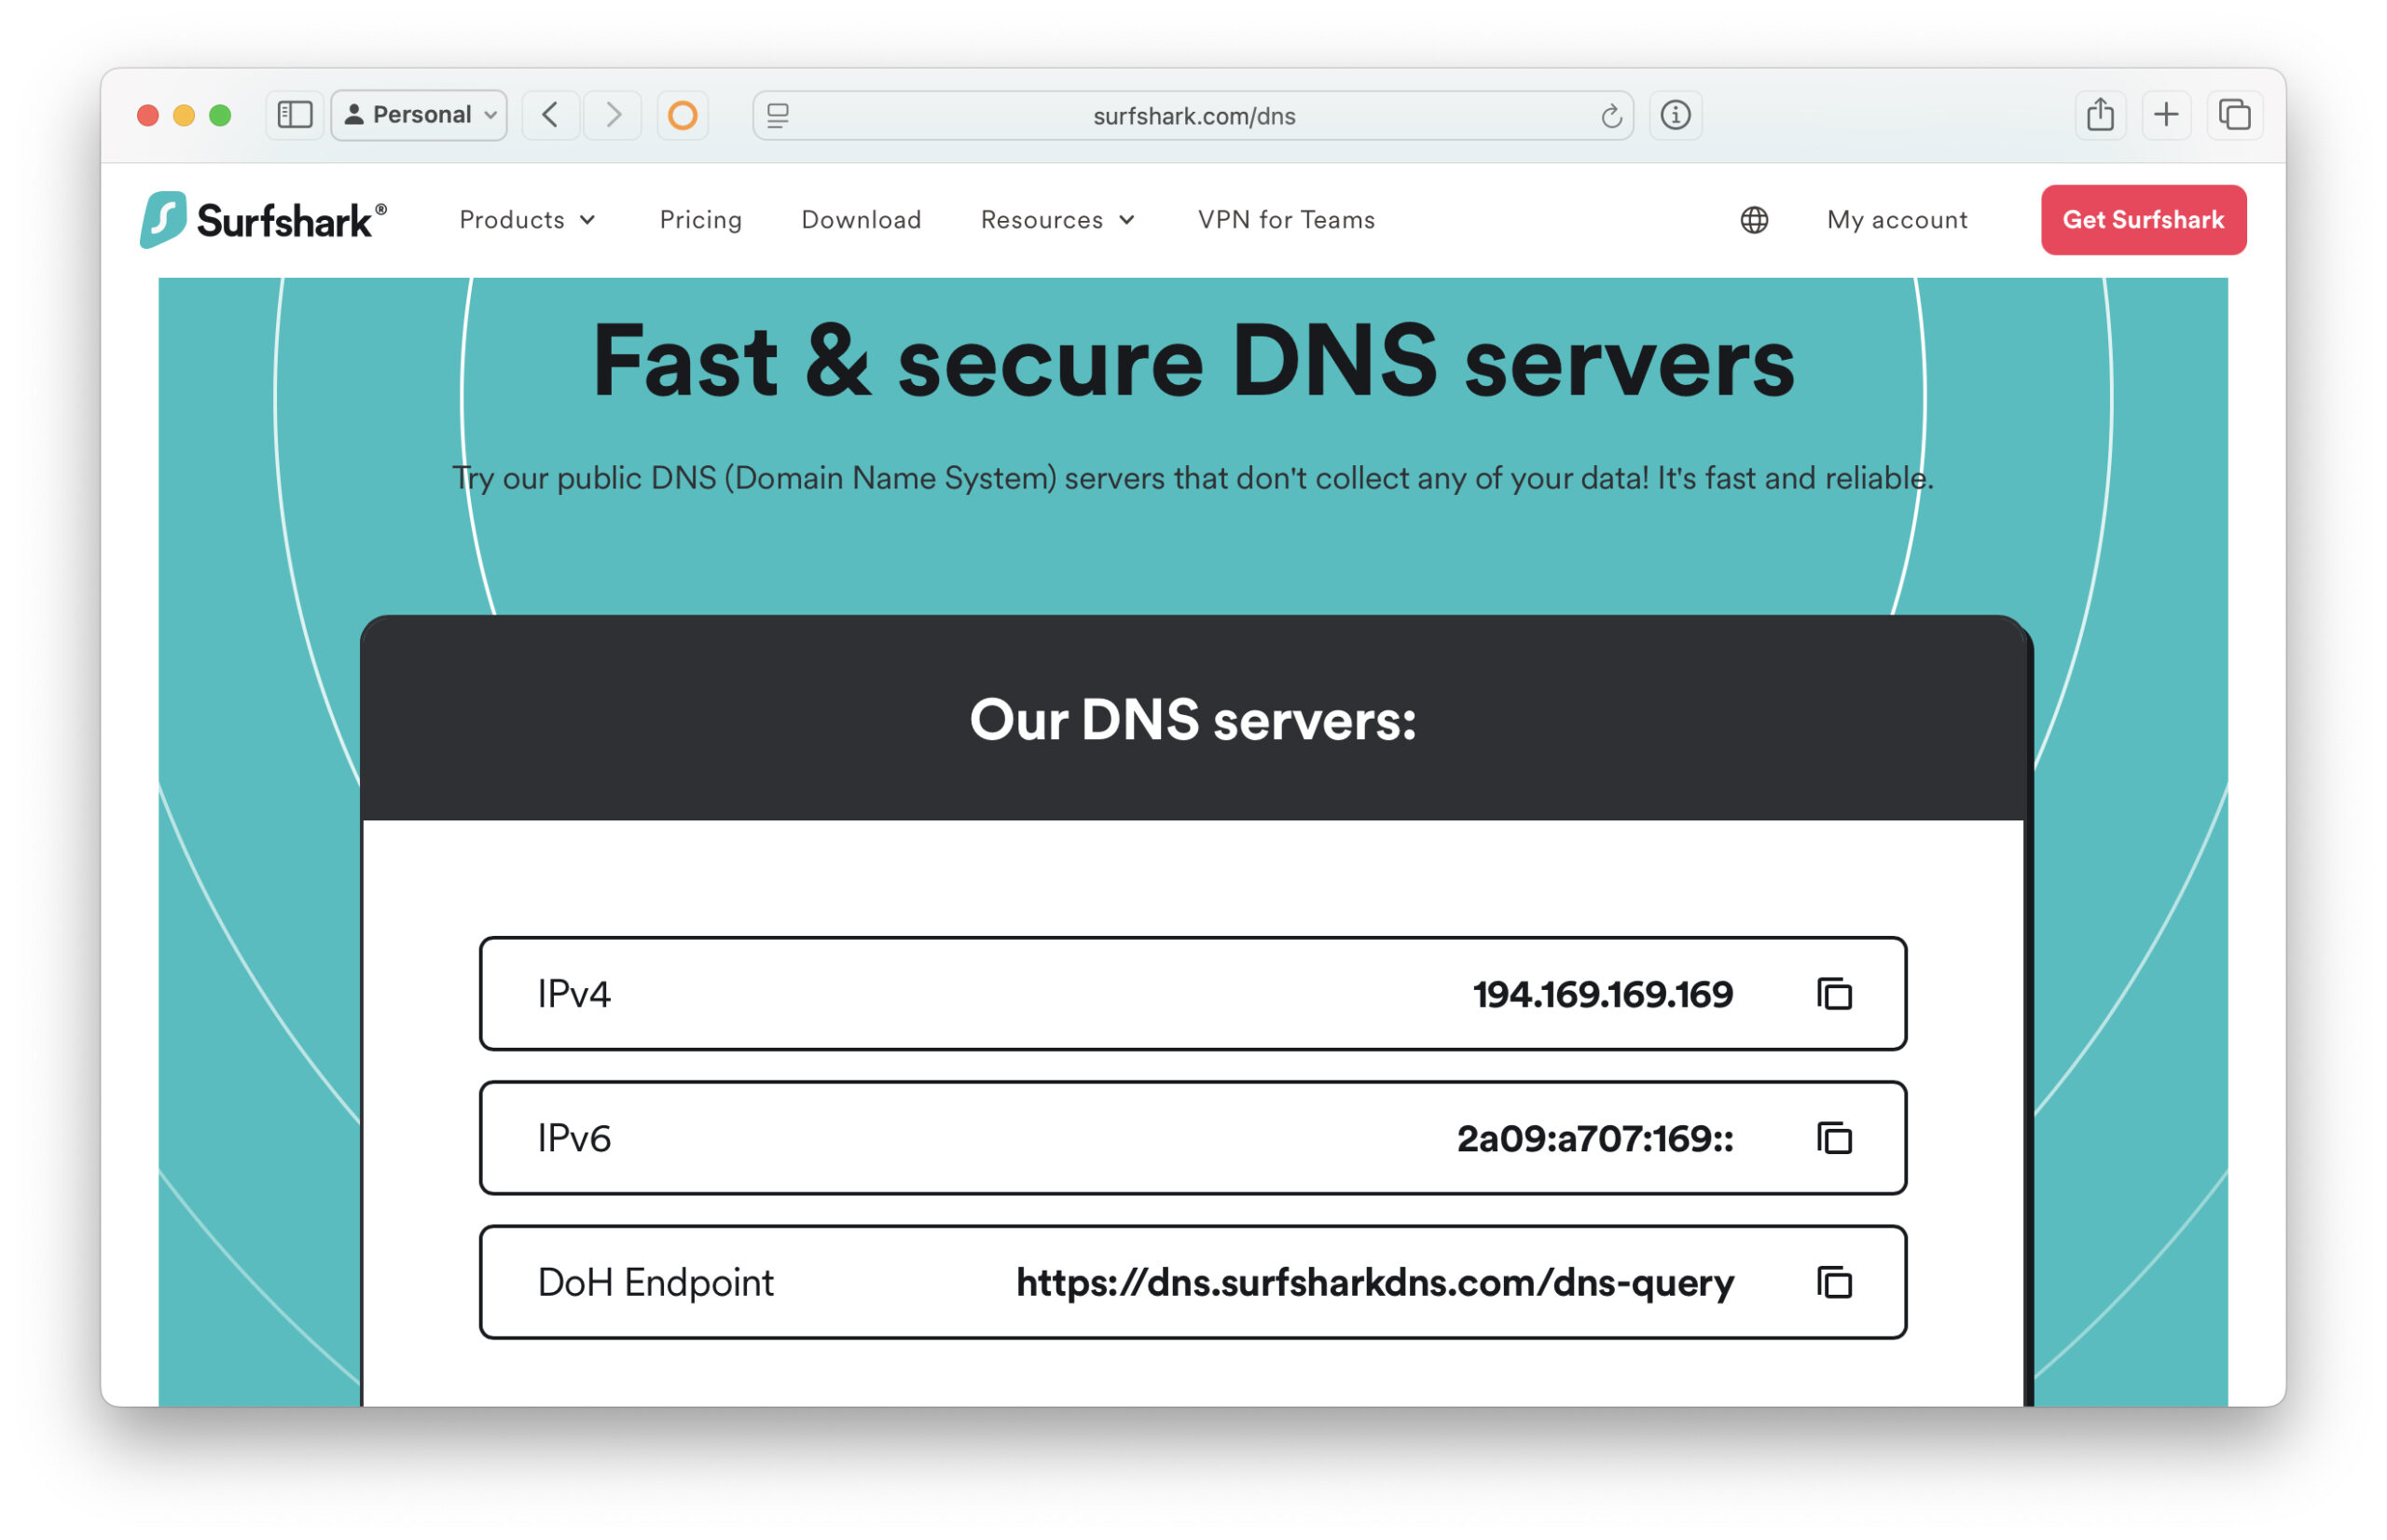Click the Get Surfshark button
2387x1540 pixels.
[x=2143, y=219]
